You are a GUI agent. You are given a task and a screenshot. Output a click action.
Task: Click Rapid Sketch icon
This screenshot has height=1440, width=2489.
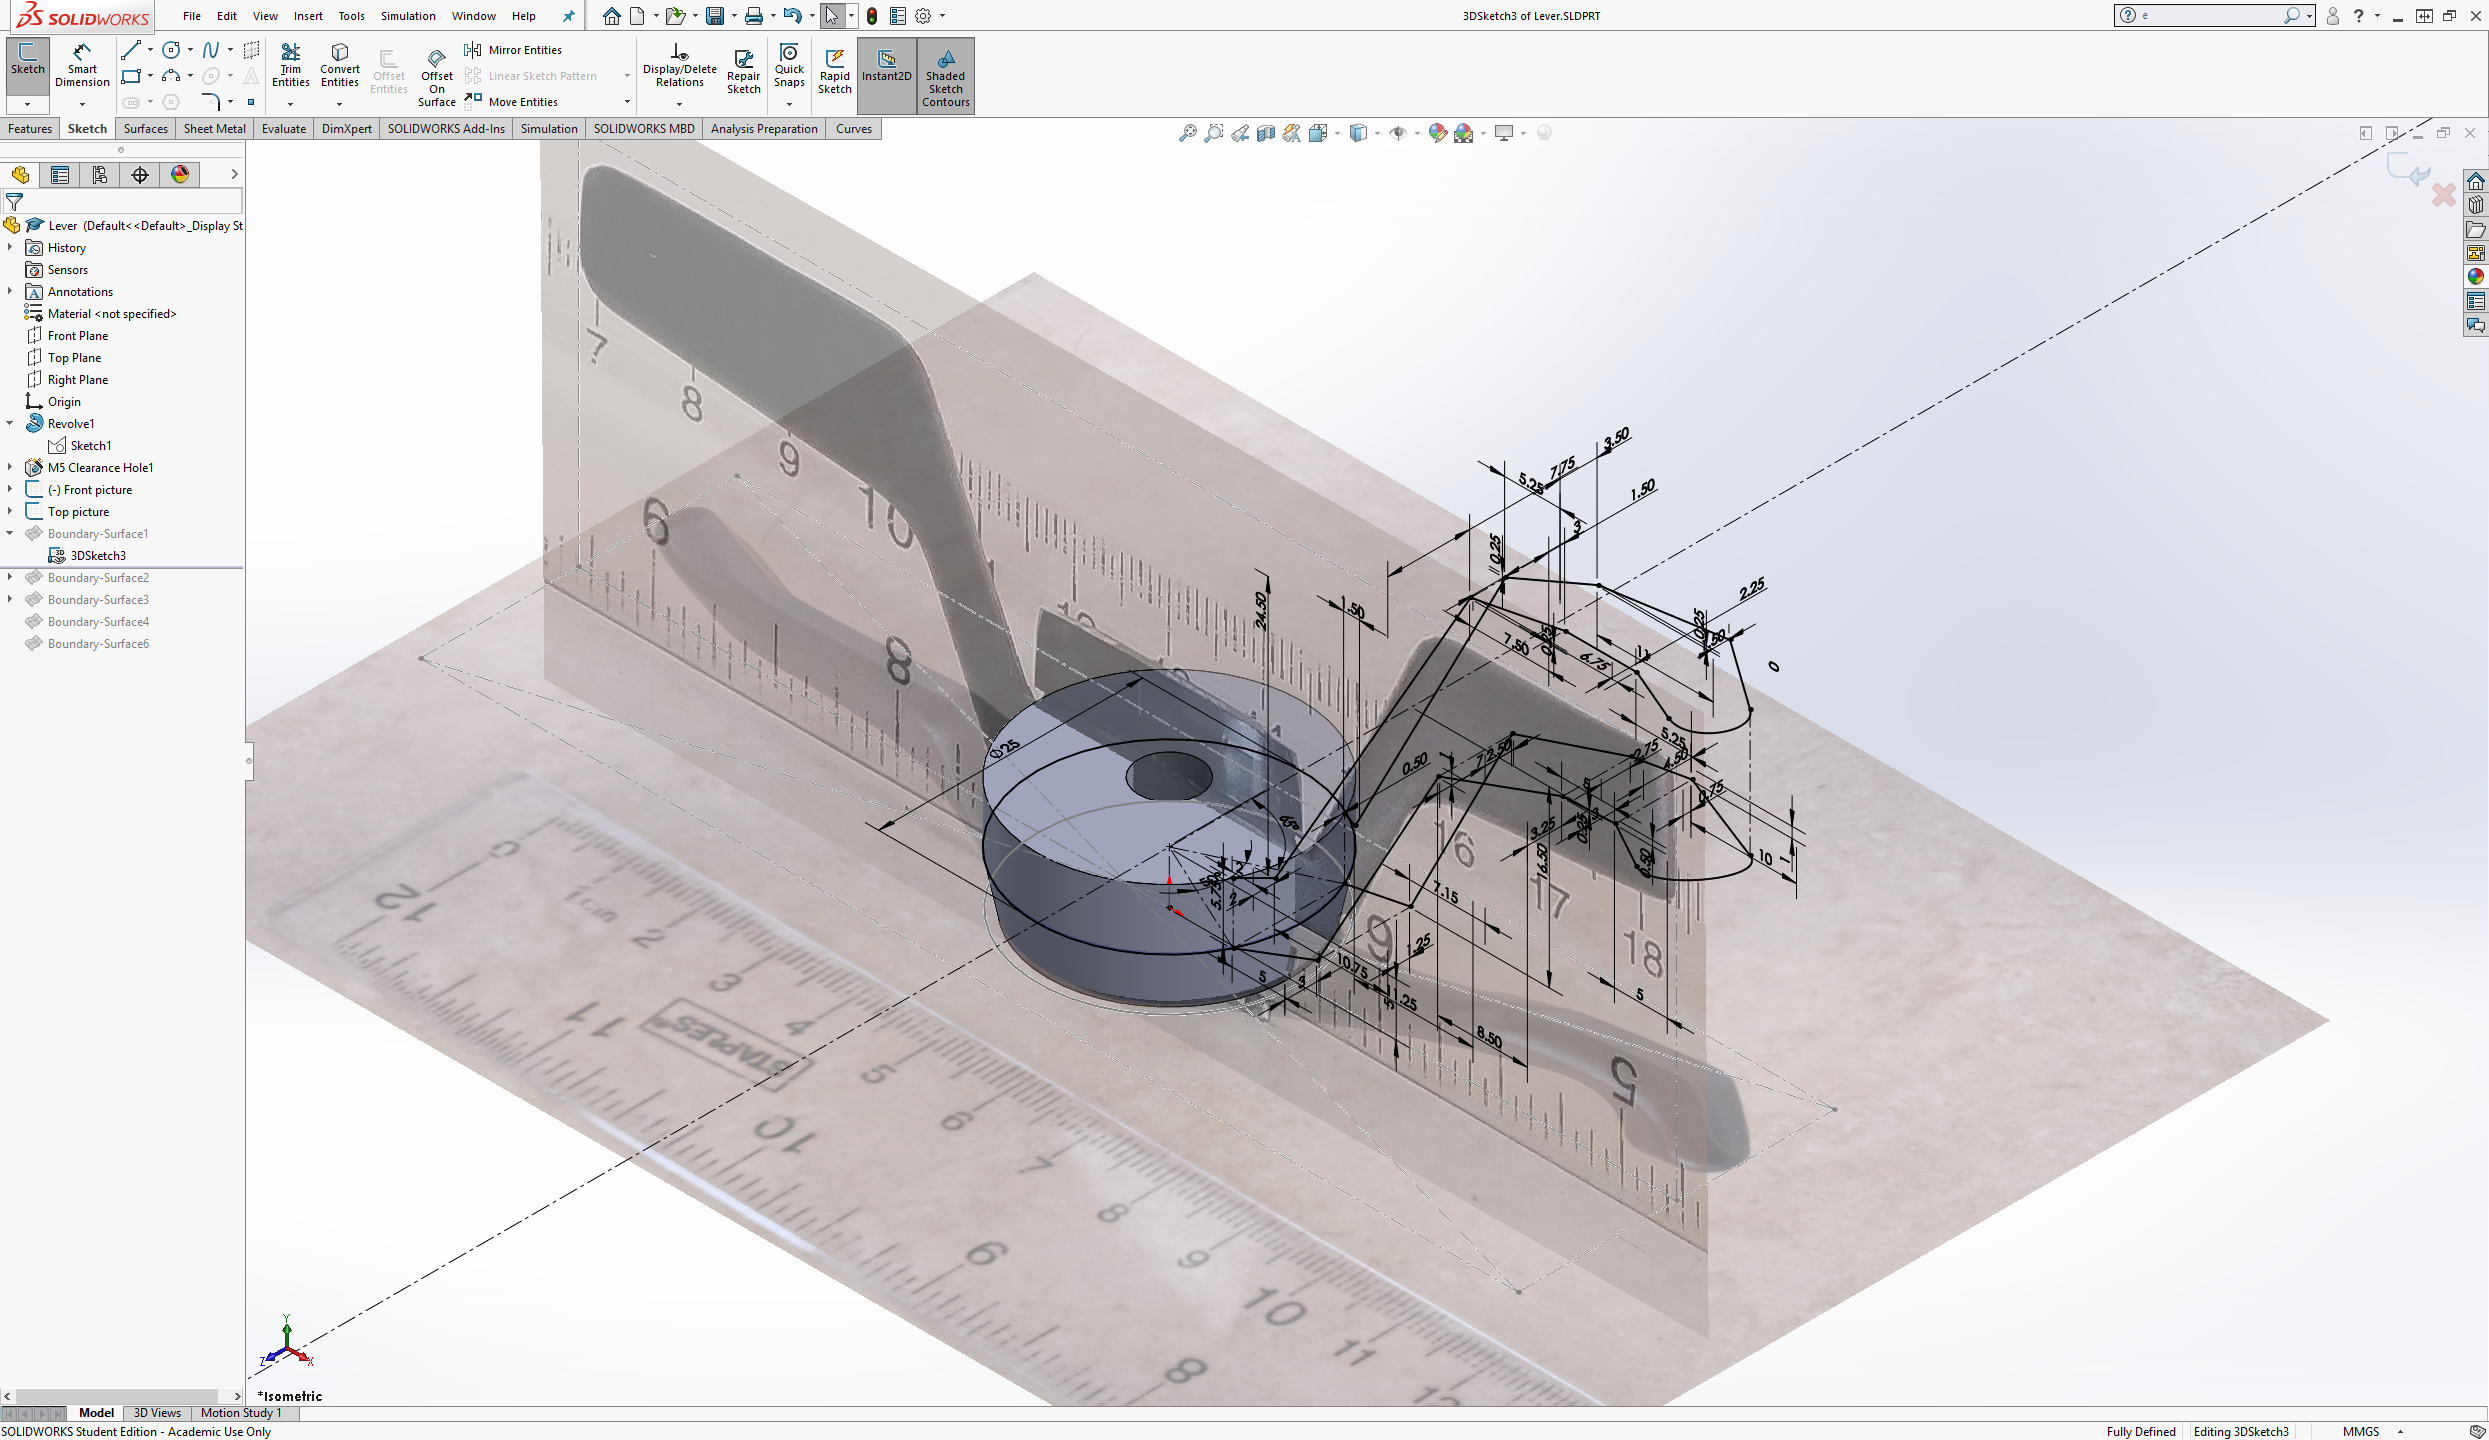(x=834, y=72)
